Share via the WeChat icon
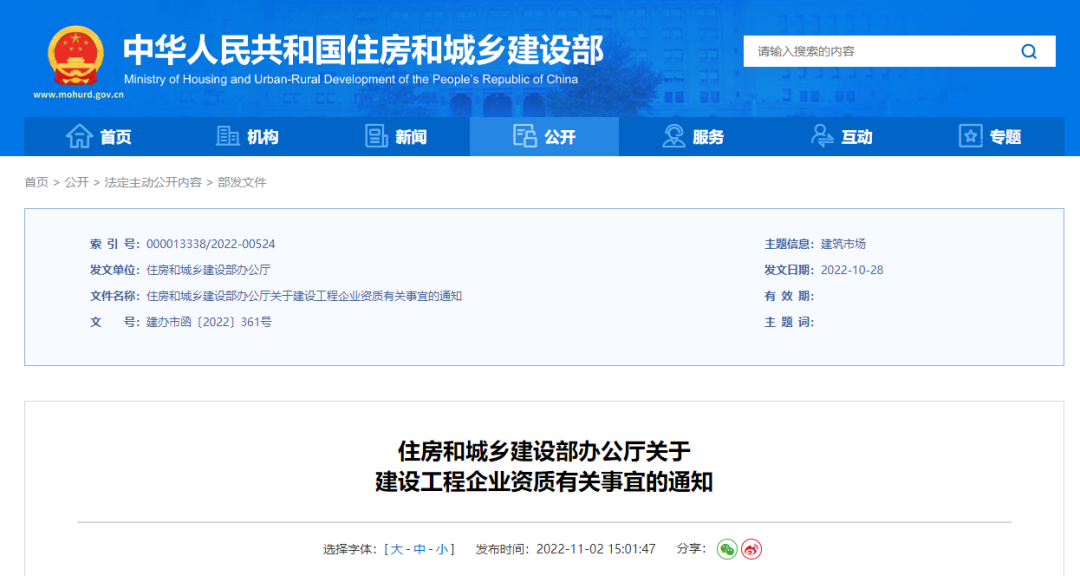 (727, 549)
